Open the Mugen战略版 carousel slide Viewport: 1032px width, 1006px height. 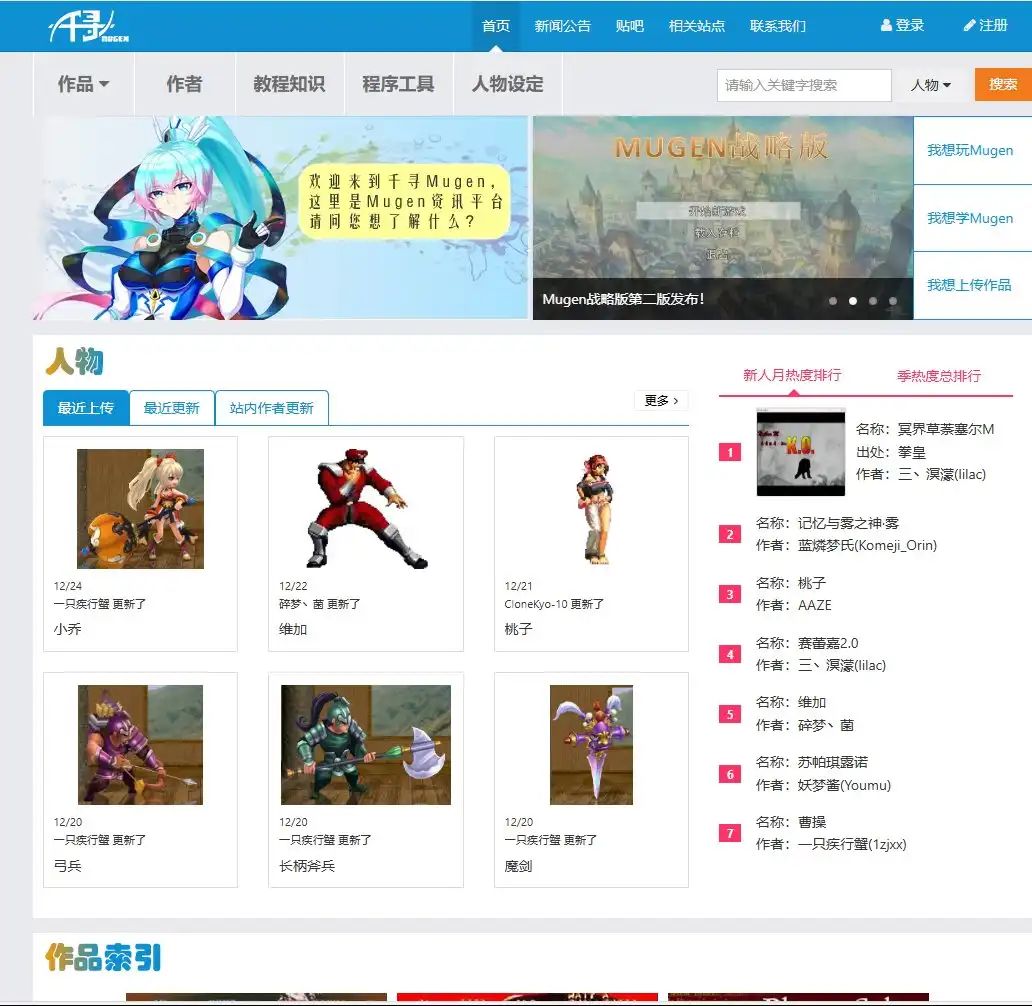point(723,218)
